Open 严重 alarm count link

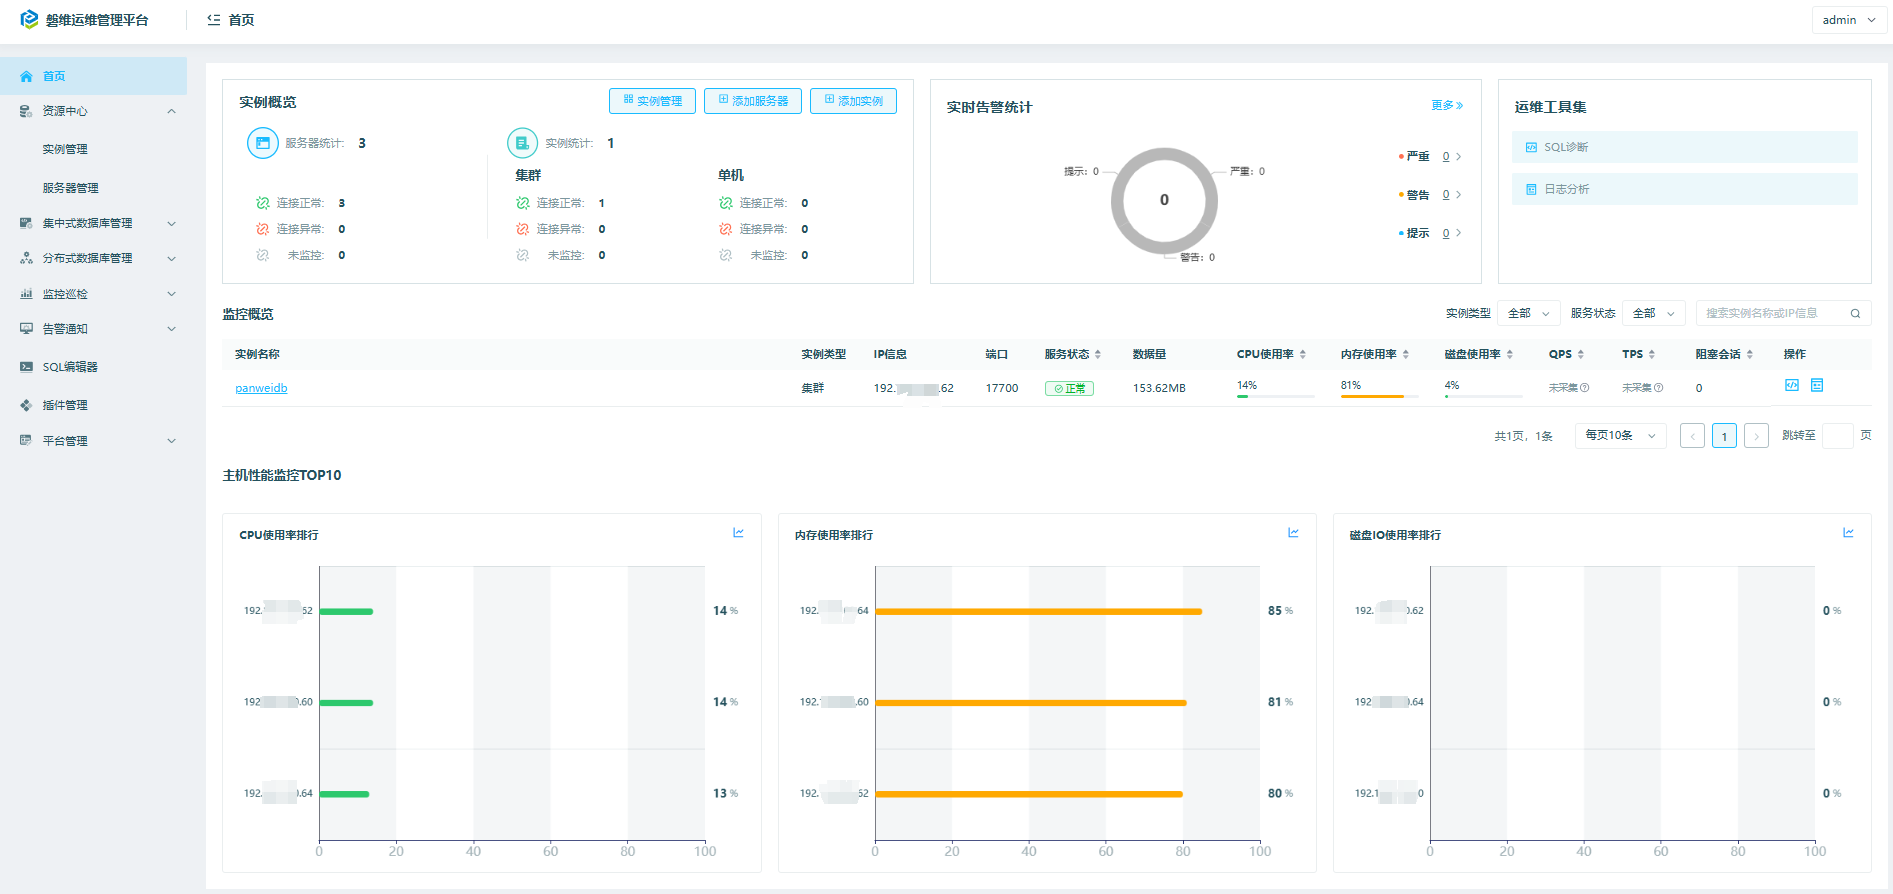click(1446, 156)
